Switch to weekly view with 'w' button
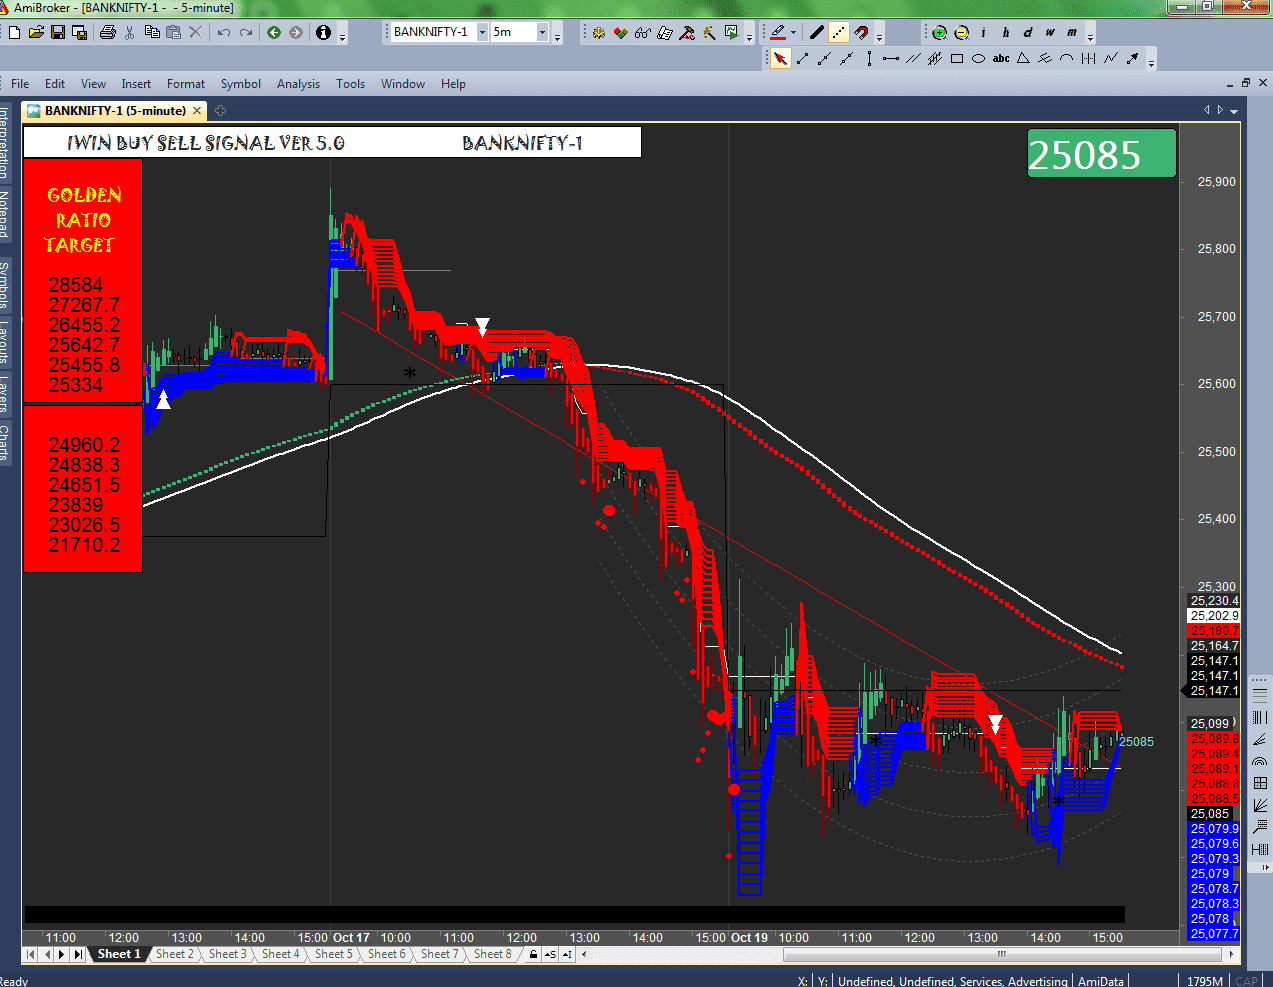 [x=1049, y=32]
